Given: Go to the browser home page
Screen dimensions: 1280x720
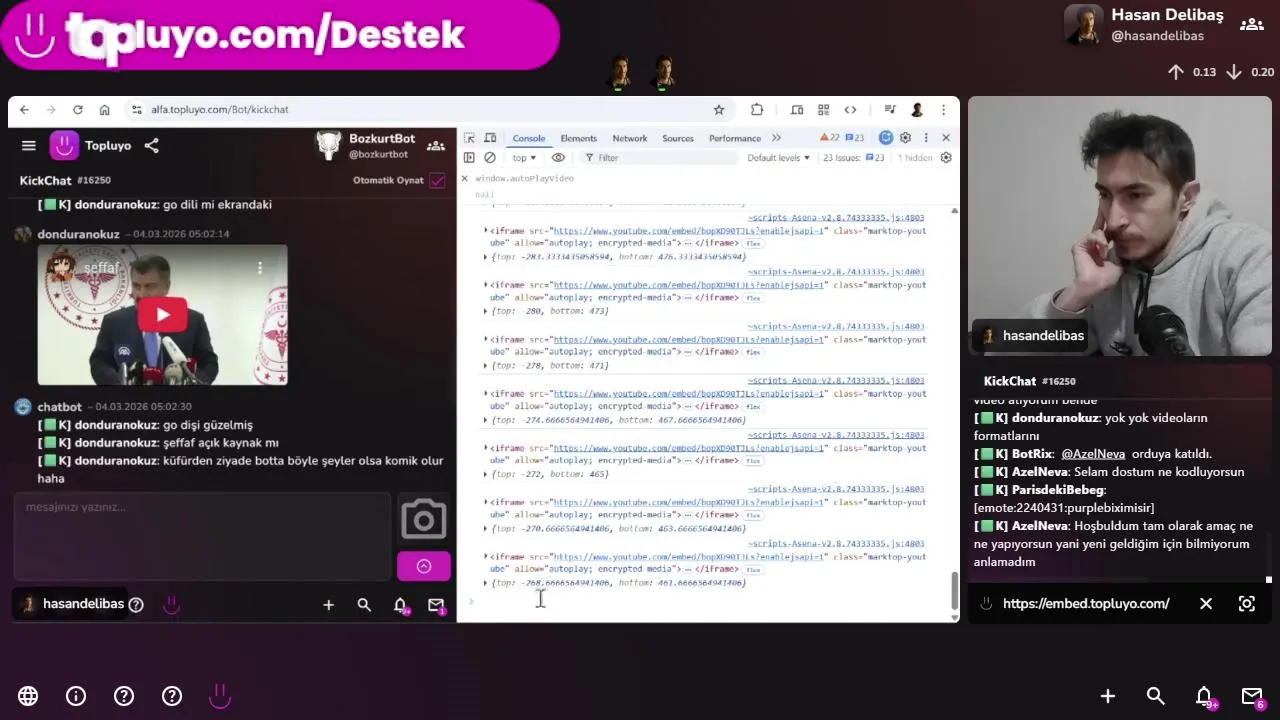Looking at the screenshot, I should [x=104, y=110].
